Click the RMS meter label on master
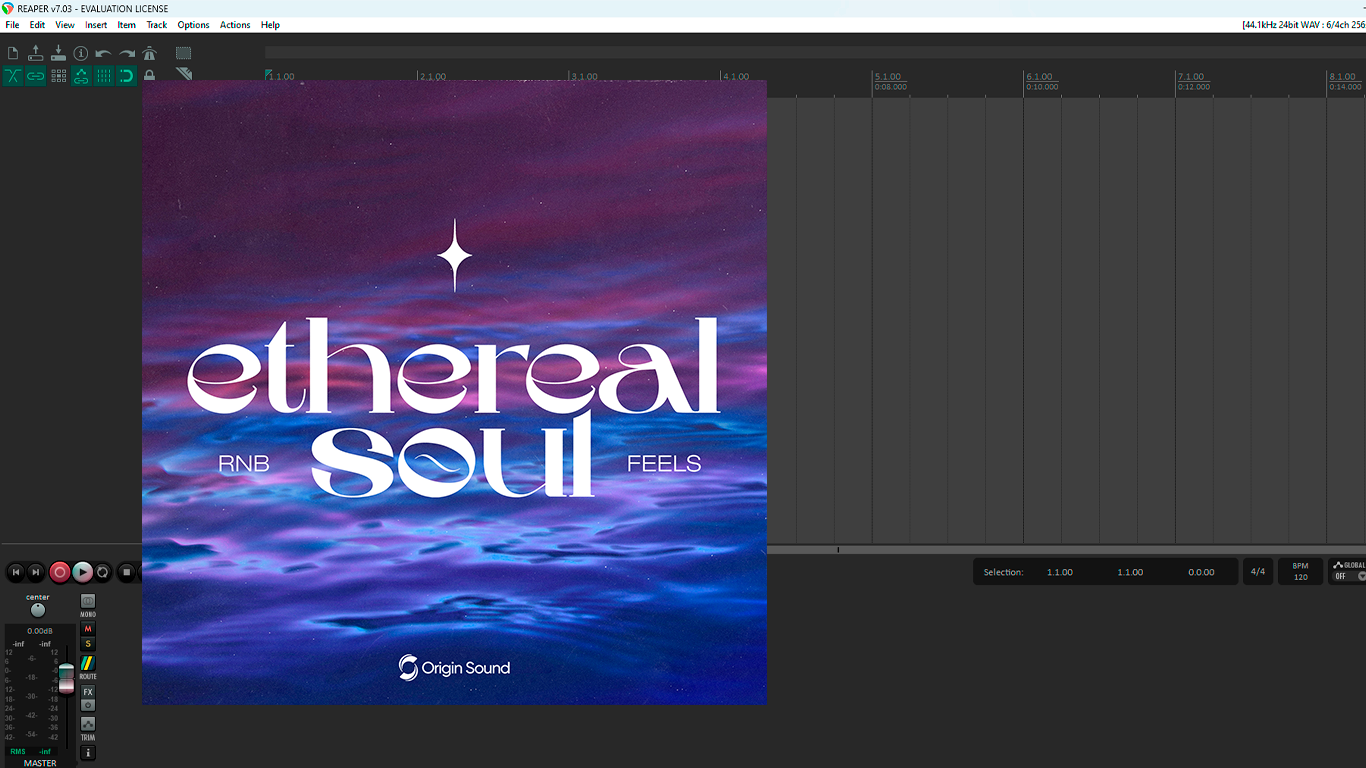Image resolution: width=1366 pixels, height=768 pixels. pyautogui.click(x=18, y=751)
